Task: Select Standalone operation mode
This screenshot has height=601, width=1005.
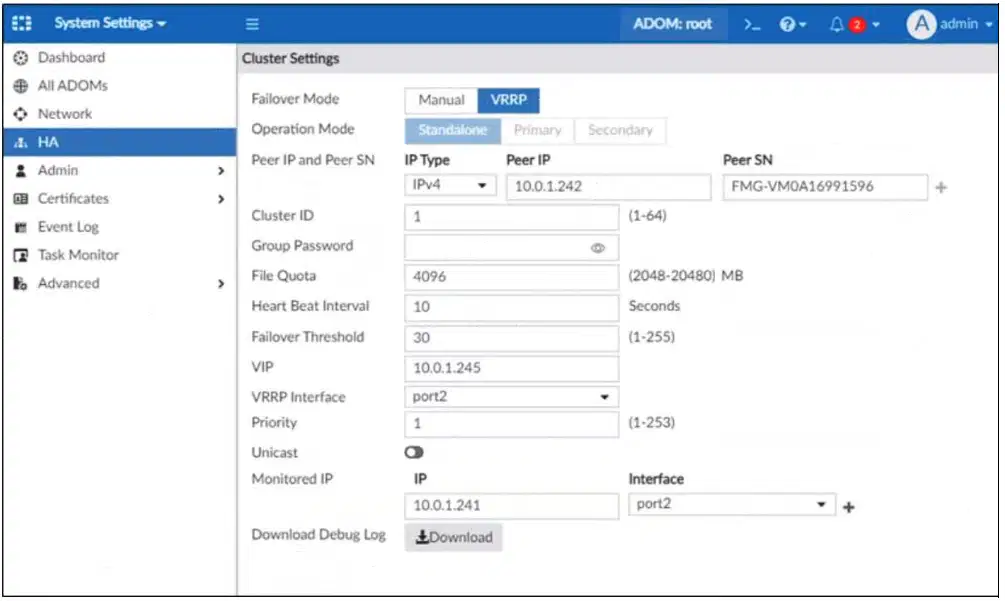Action: click(x=453, y=130)
